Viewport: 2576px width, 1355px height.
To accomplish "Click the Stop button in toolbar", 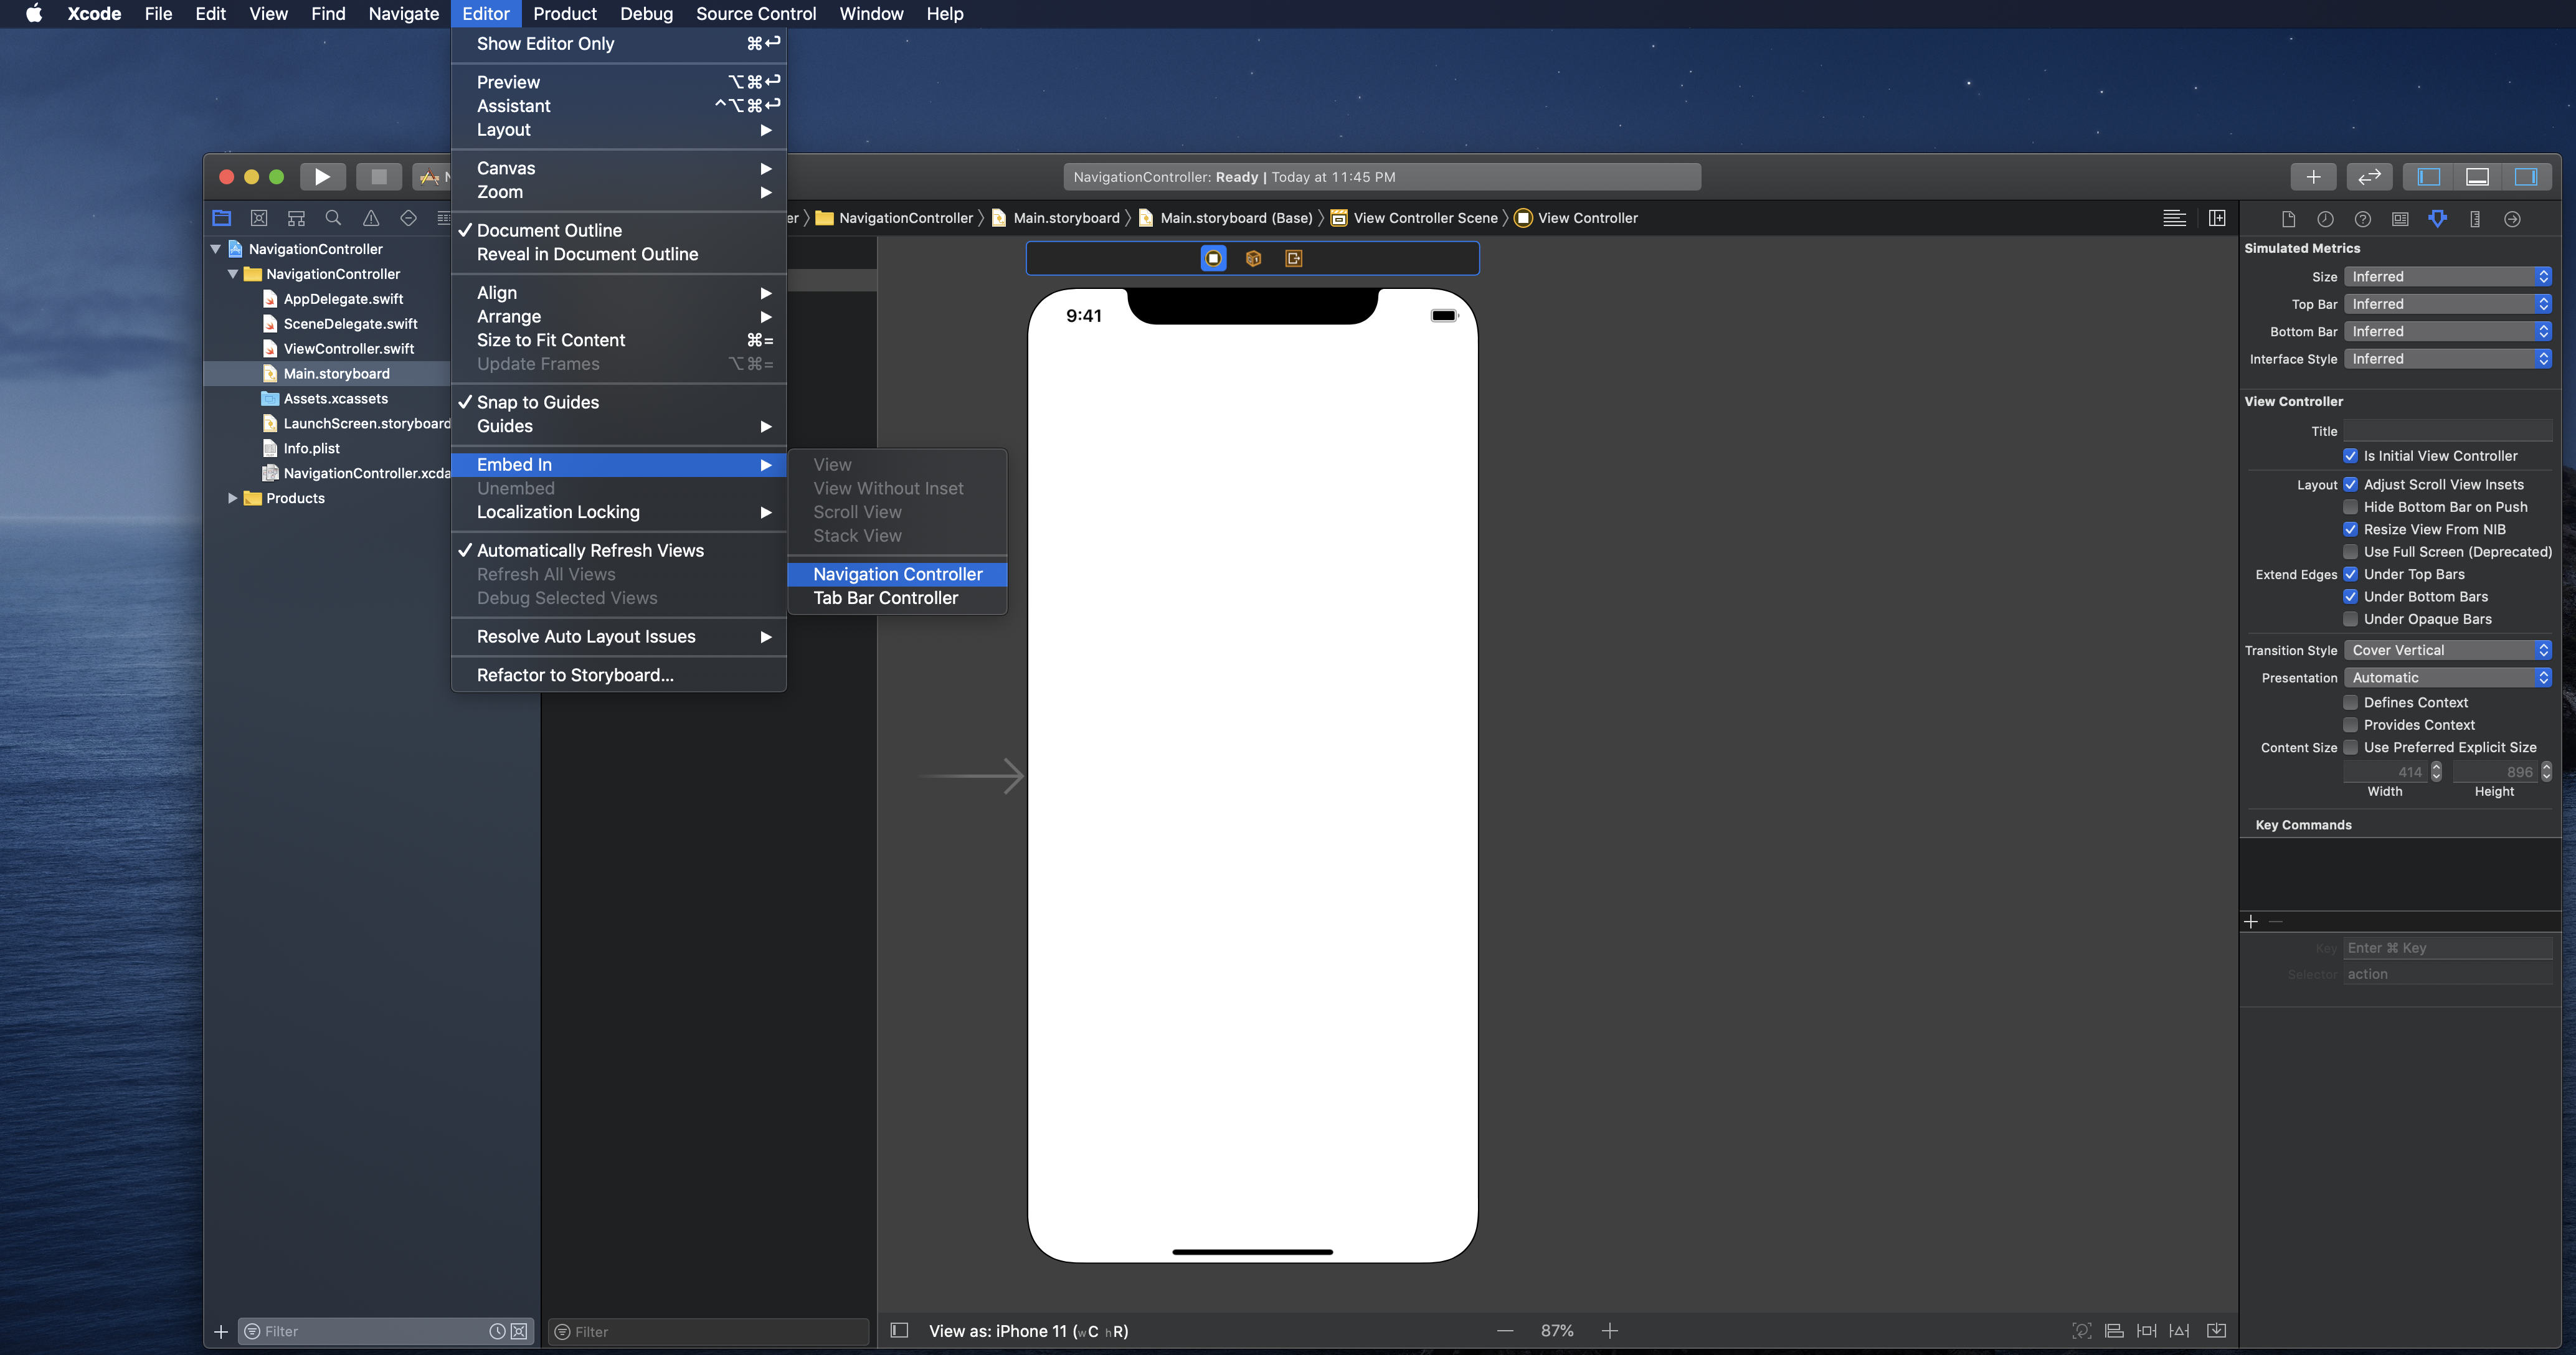I will click(x=378, y=177).
